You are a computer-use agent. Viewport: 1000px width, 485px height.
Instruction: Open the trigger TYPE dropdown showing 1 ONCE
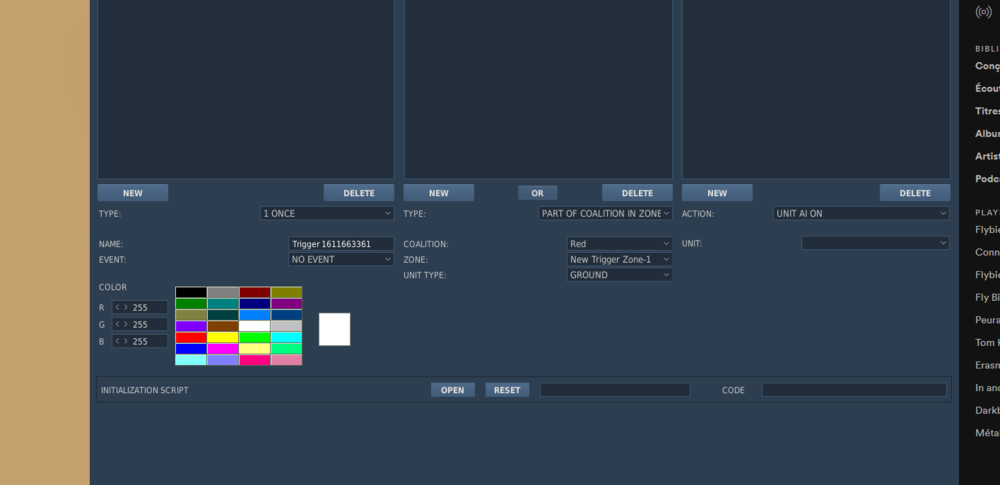[327, 213]
